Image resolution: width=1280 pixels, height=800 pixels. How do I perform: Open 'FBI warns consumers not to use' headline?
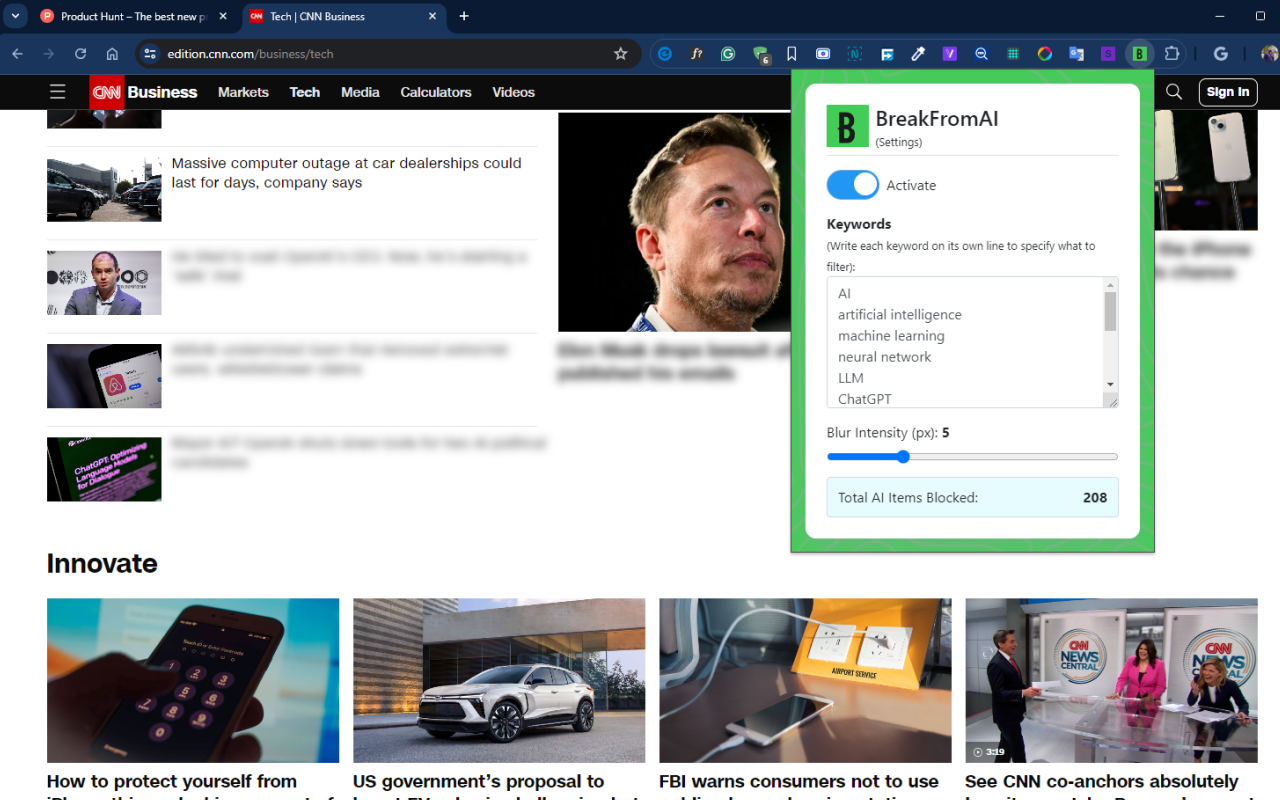click(x=799, y=782)
